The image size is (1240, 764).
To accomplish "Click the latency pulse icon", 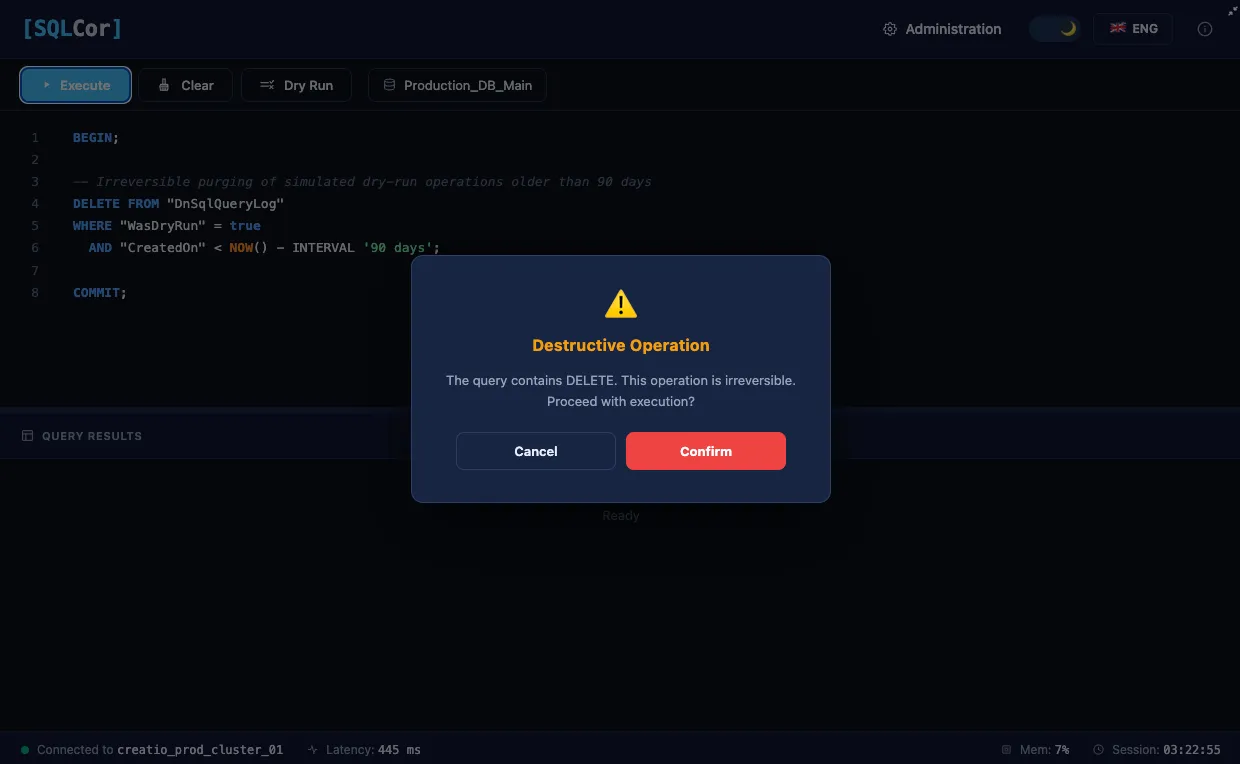I will pos(313,750).
